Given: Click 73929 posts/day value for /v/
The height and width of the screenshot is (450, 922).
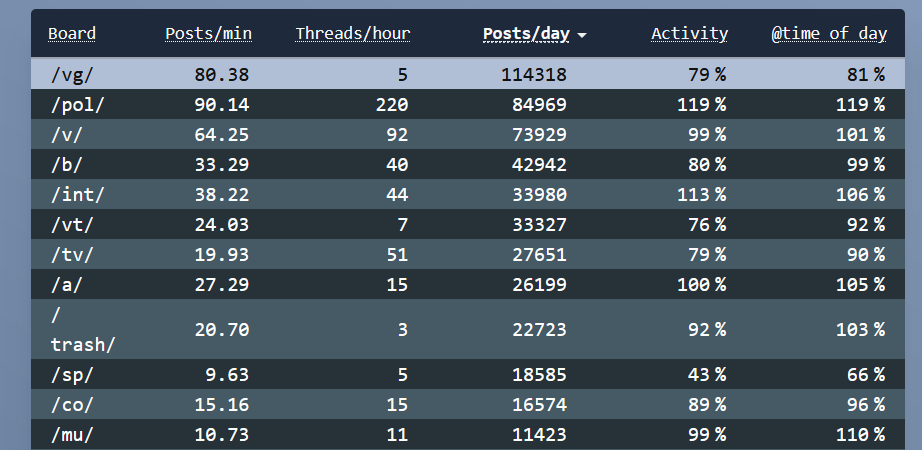Looking at the screenshot, I should [539, 135].
